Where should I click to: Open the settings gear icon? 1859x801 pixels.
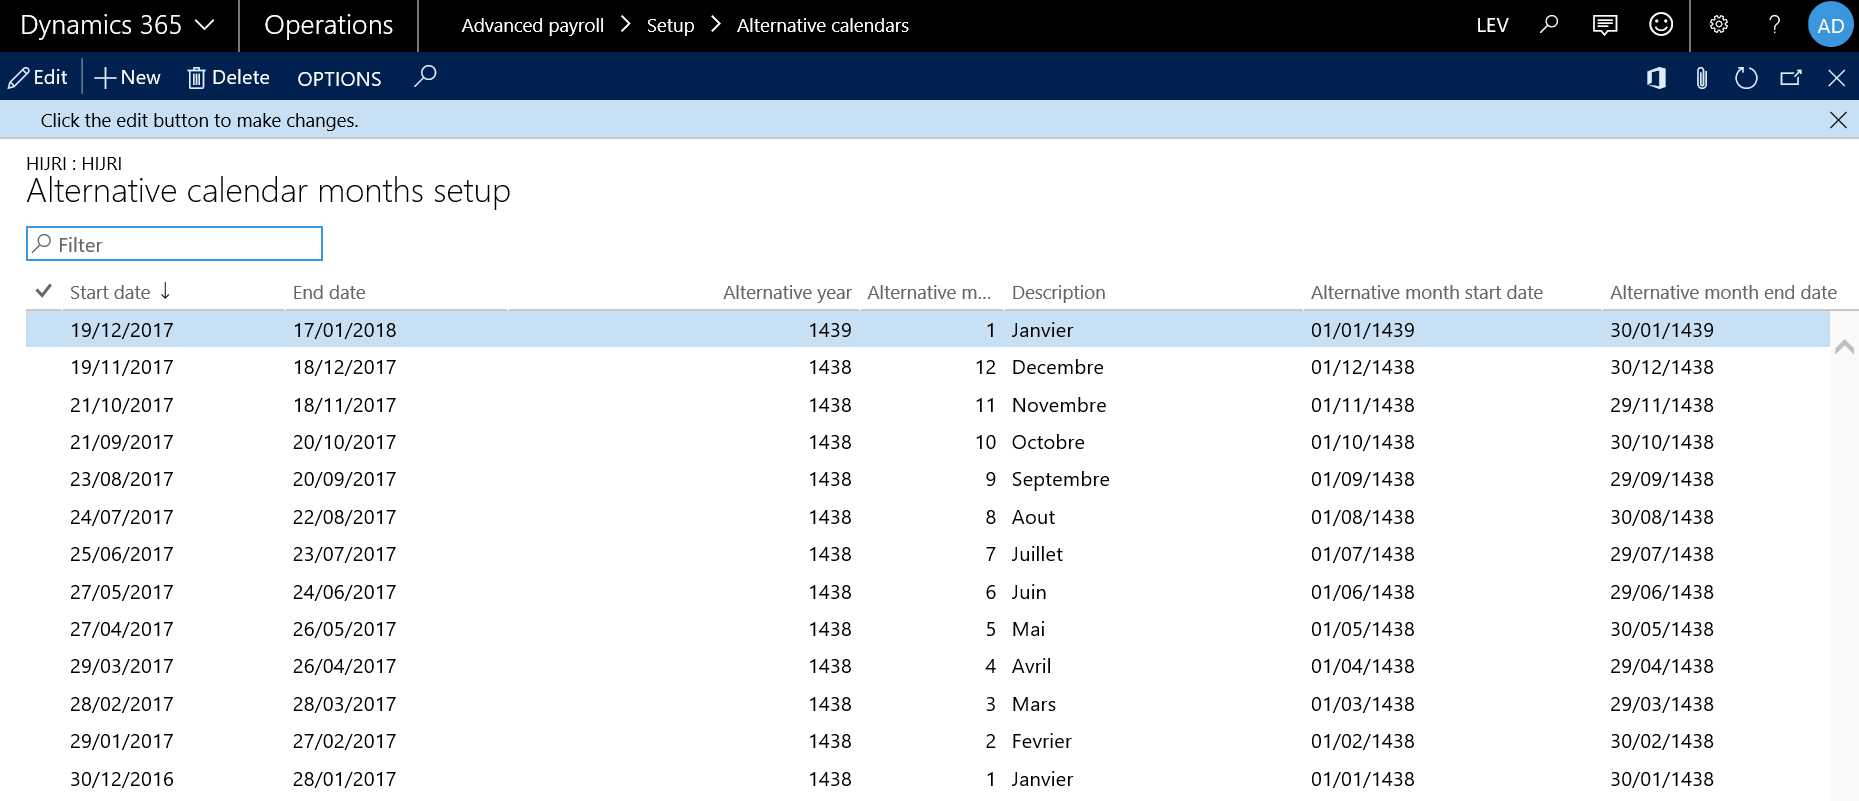[x=1719, y=24]
